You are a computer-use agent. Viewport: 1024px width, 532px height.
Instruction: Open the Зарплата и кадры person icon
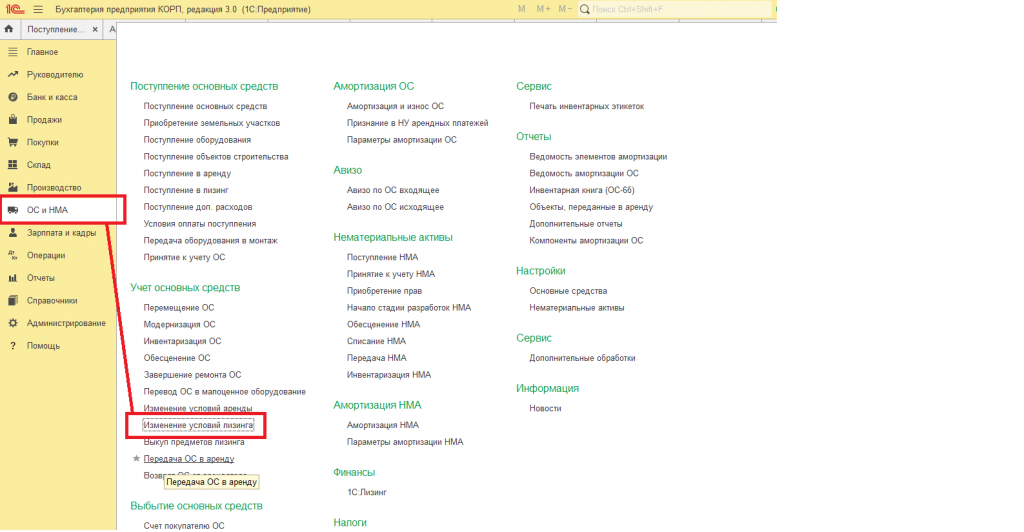(12, 232)
